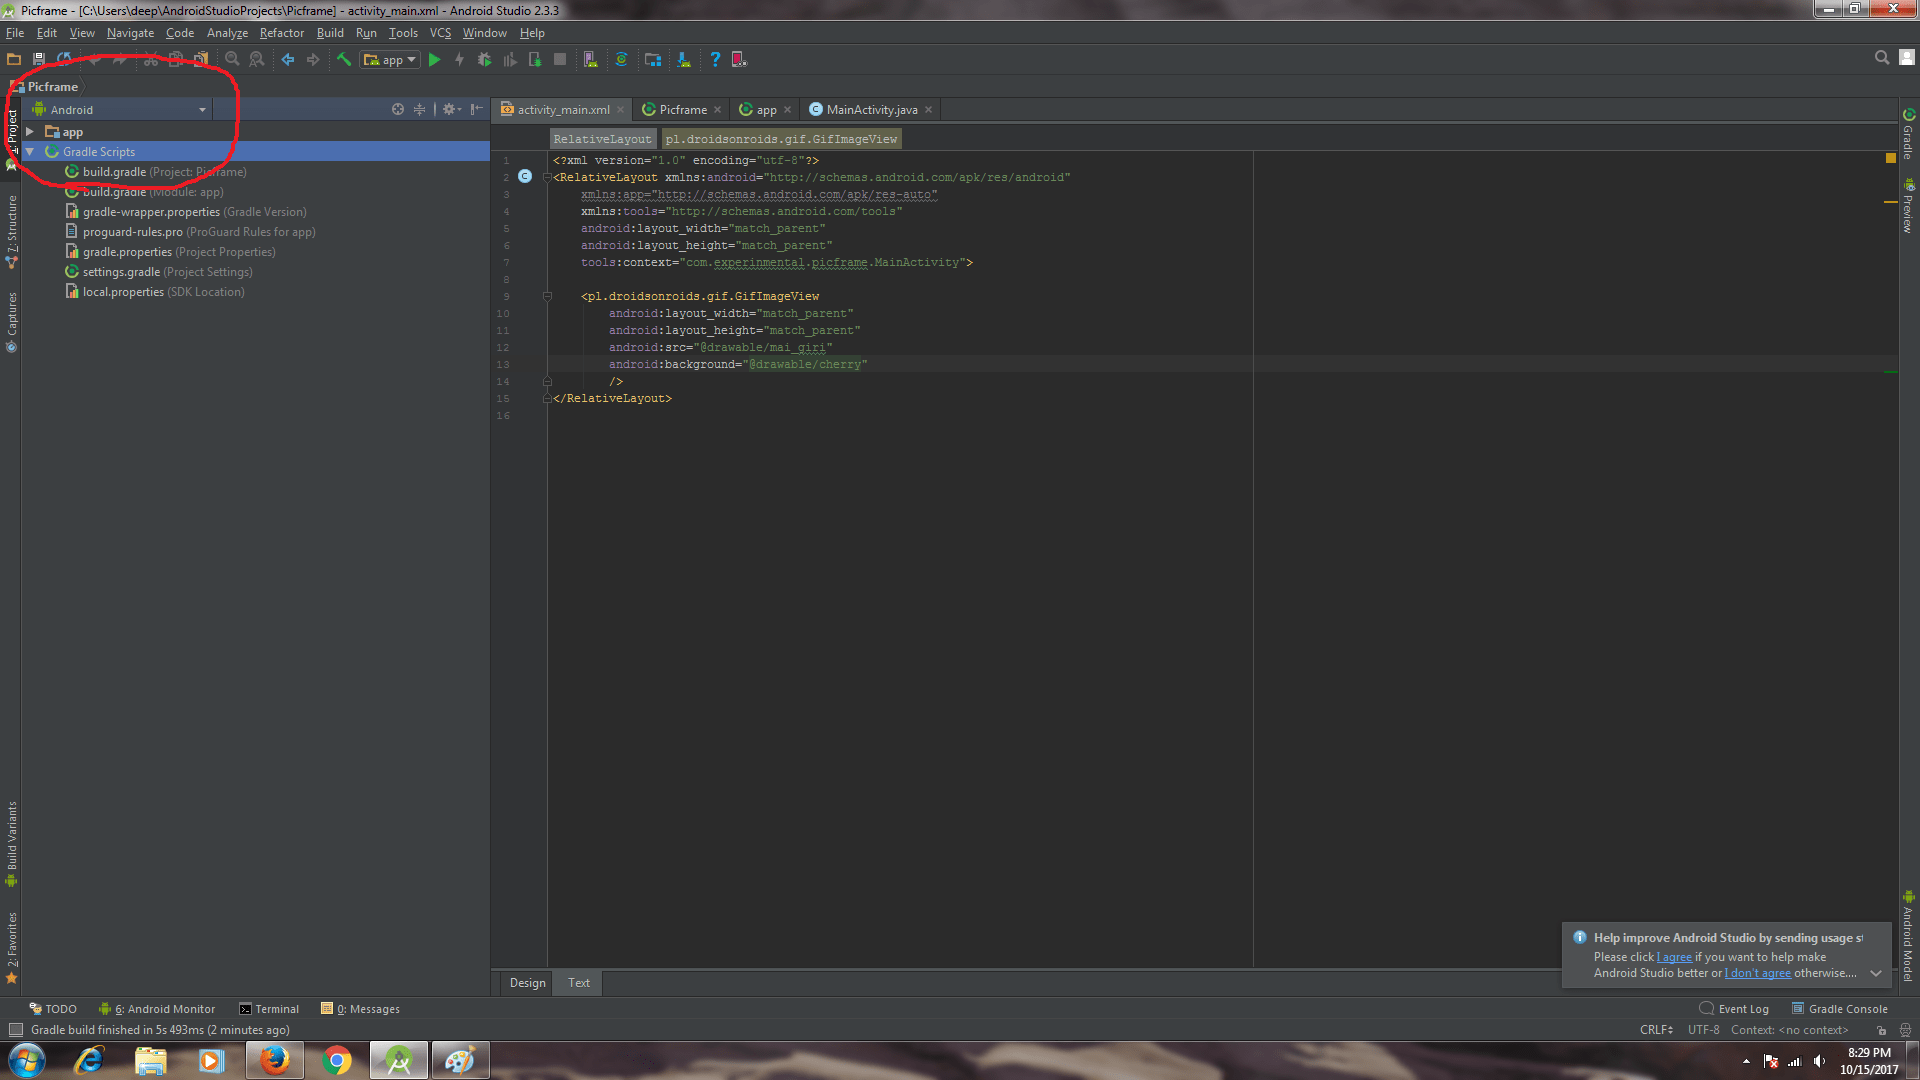Open the Refactor menu
This screenshot has width=1920, height=1080.
coord(281,33)
